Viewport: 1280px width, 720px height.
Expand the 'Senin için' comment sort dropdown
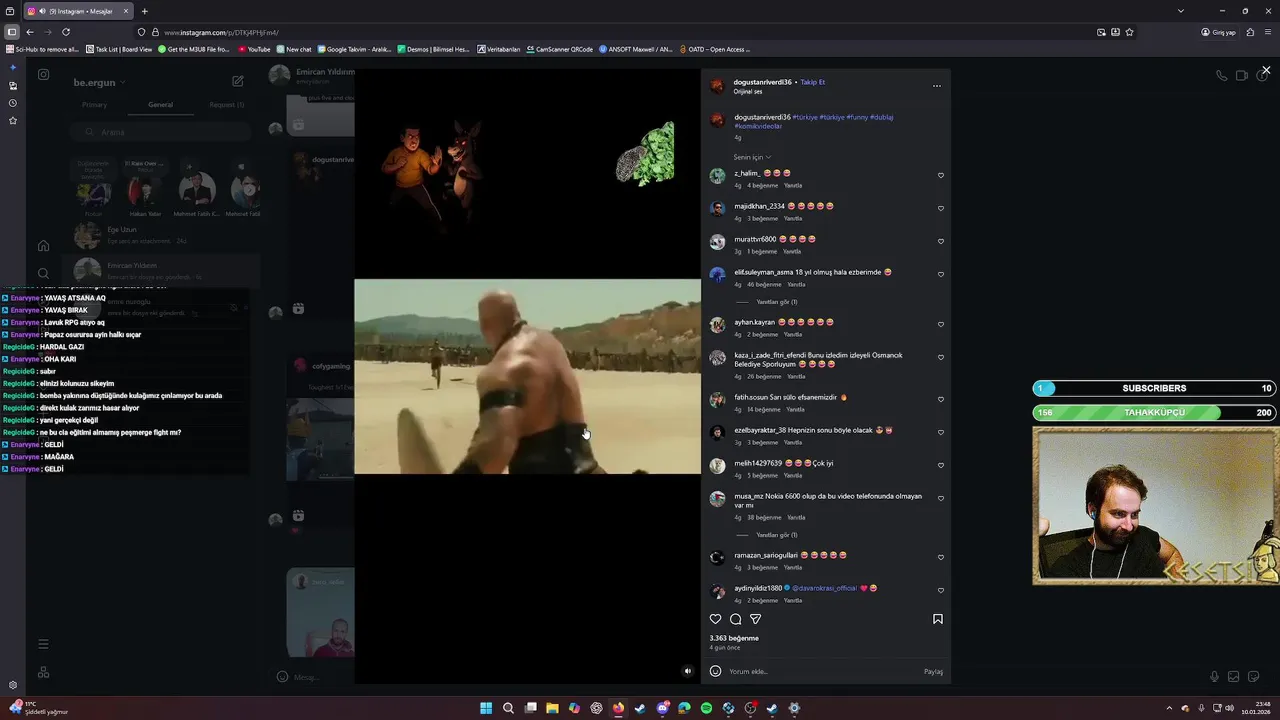pyautogui.click(x=752, y=157)
